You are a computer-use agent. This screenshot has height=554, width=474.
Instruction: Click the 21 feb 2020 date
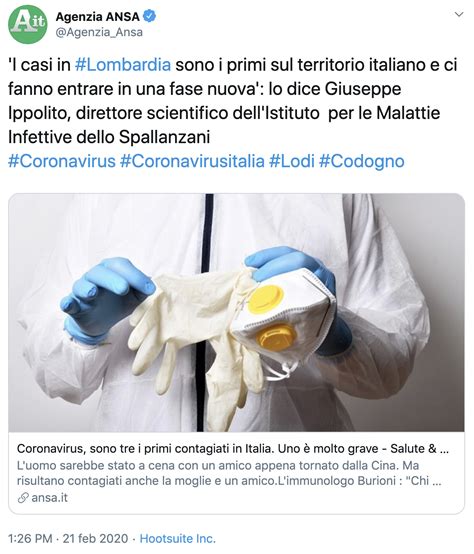[95, 538]
